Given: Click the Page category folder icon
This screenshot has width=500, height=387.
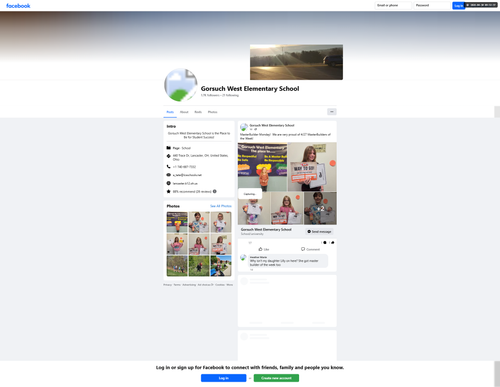Looking at the screenshot, I should coord(169,148).
